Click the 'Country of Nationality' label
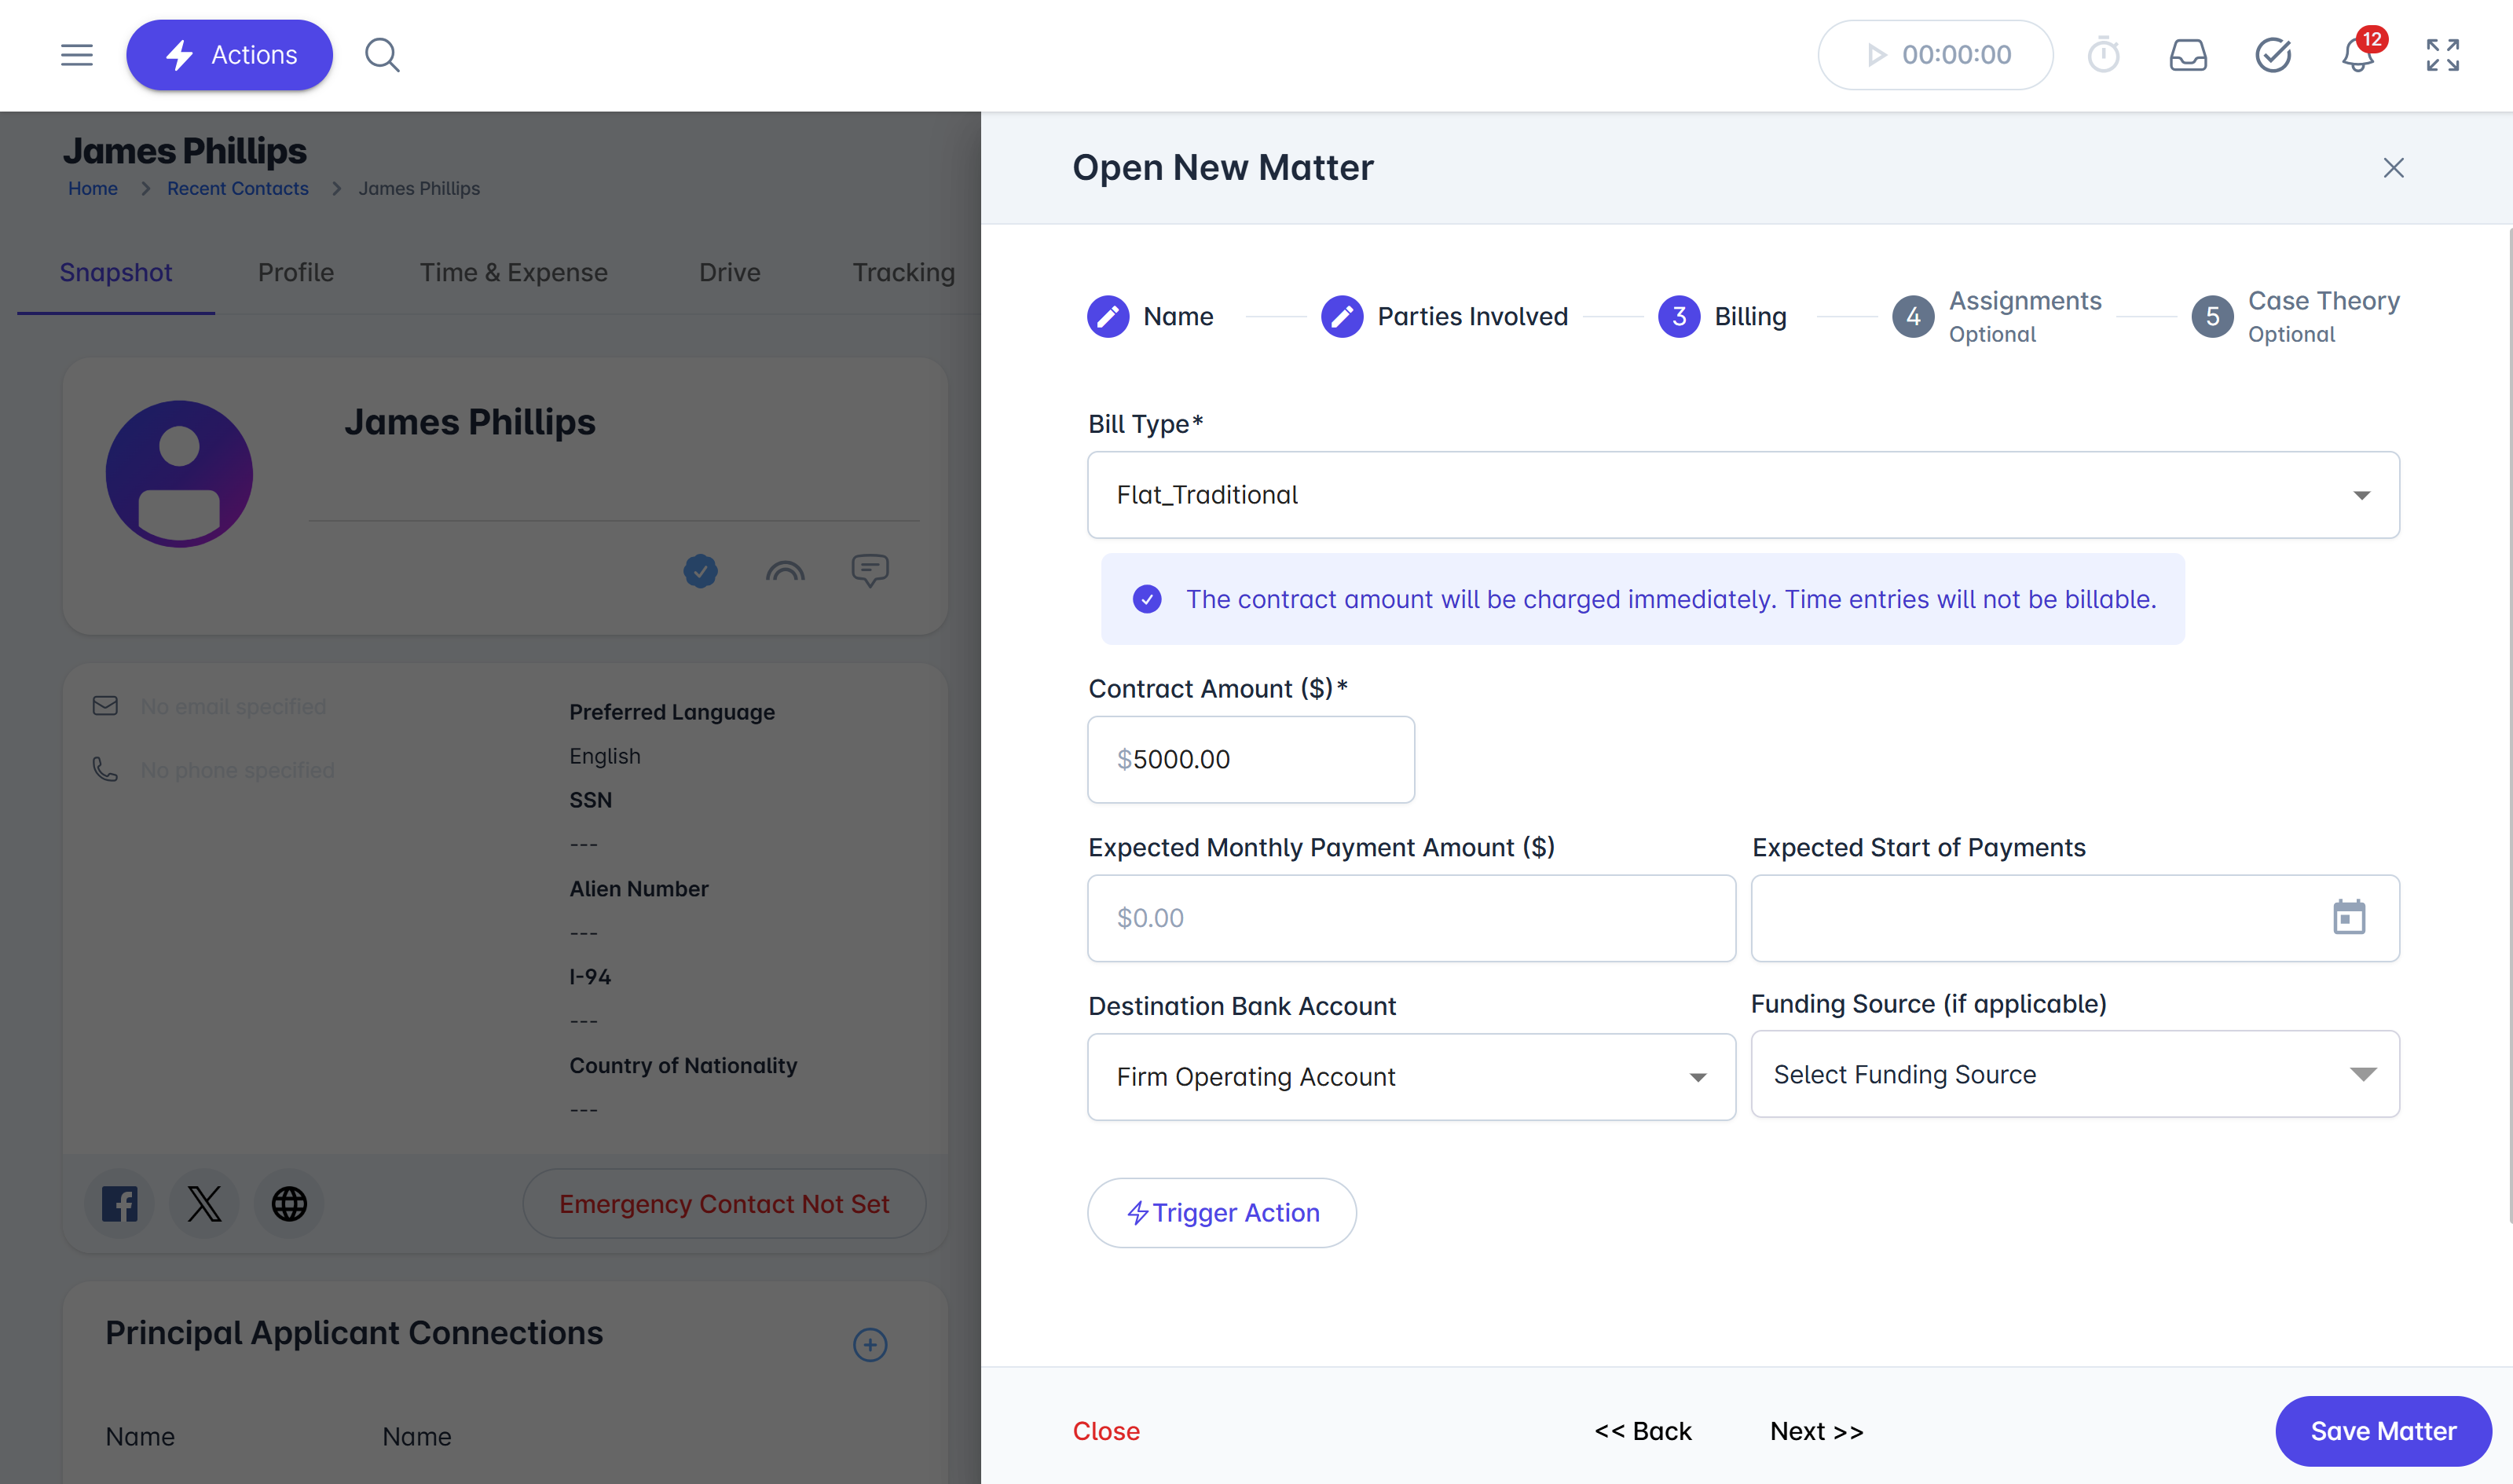Viewport: 2513px width, 1484px height. [683, 1065]
